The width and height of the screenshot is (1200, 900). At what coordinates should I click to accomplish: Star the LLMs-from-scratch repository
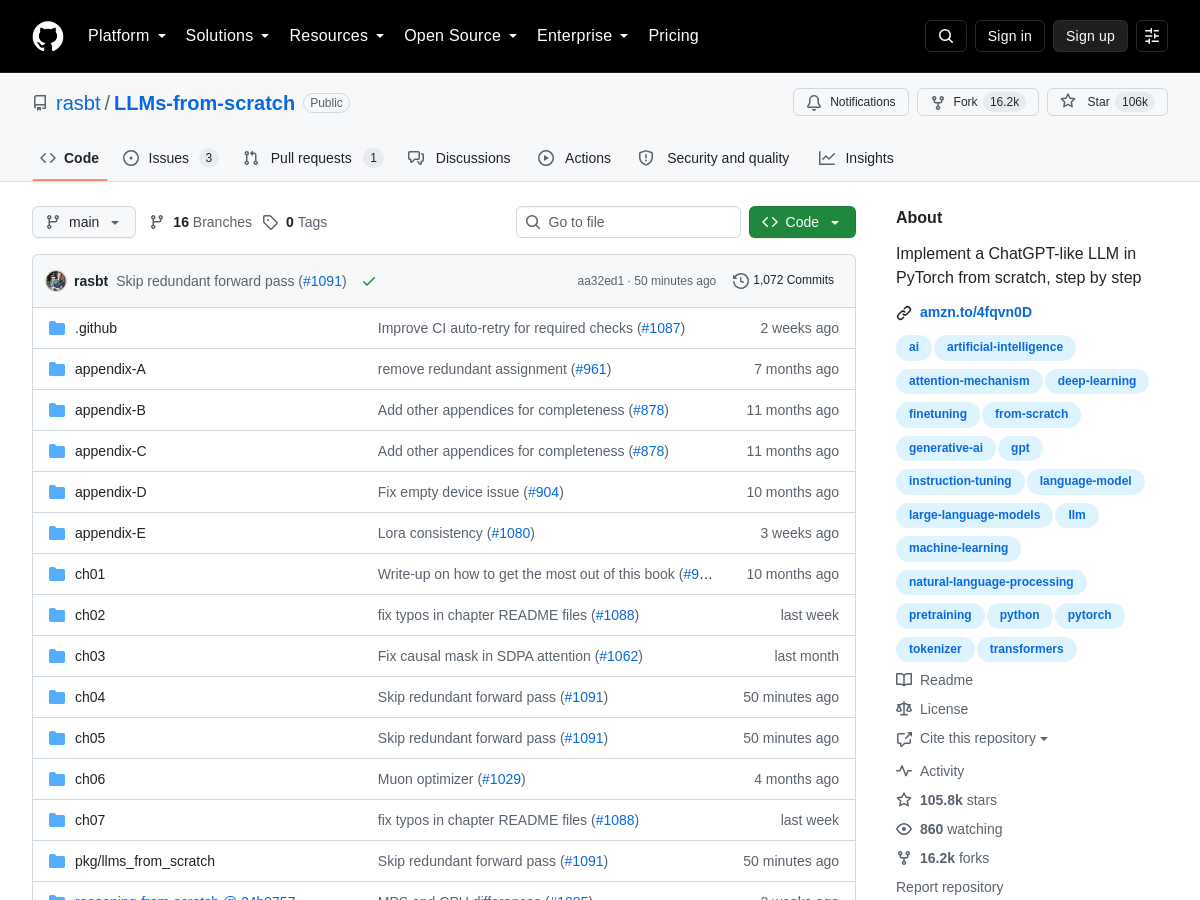1107,102
